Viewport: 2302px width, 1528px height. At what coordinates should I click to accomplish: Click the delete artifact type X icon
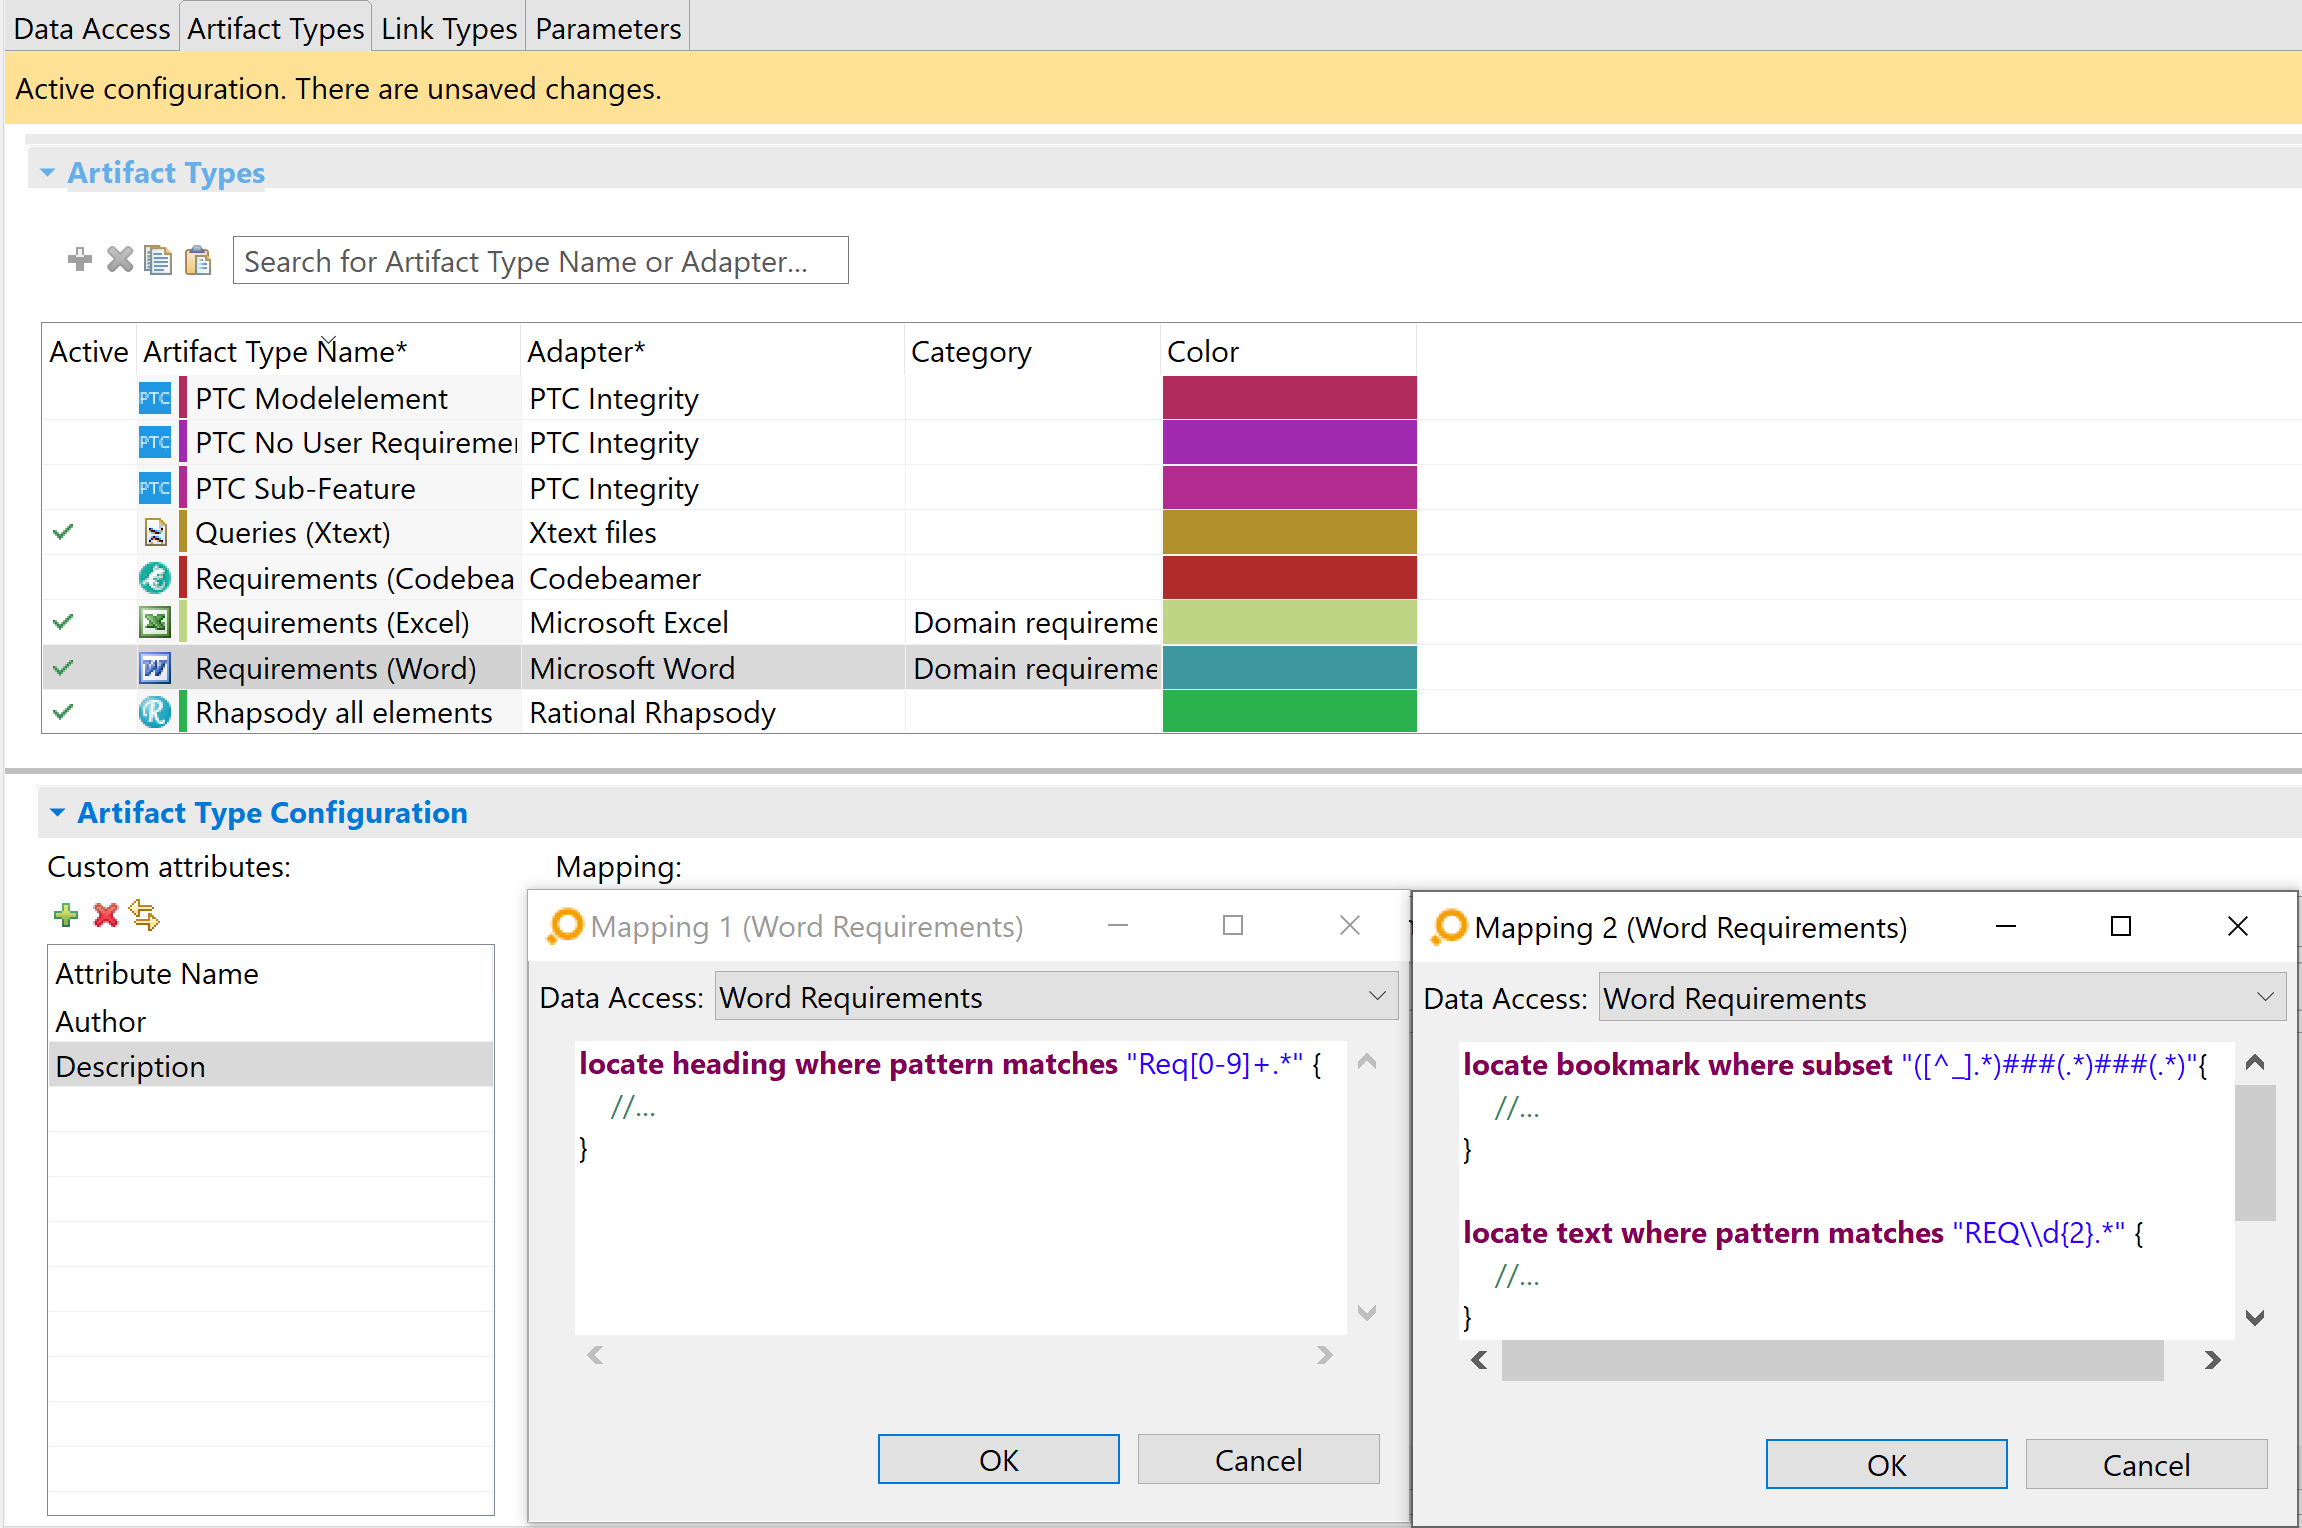(x=120, y=260)
